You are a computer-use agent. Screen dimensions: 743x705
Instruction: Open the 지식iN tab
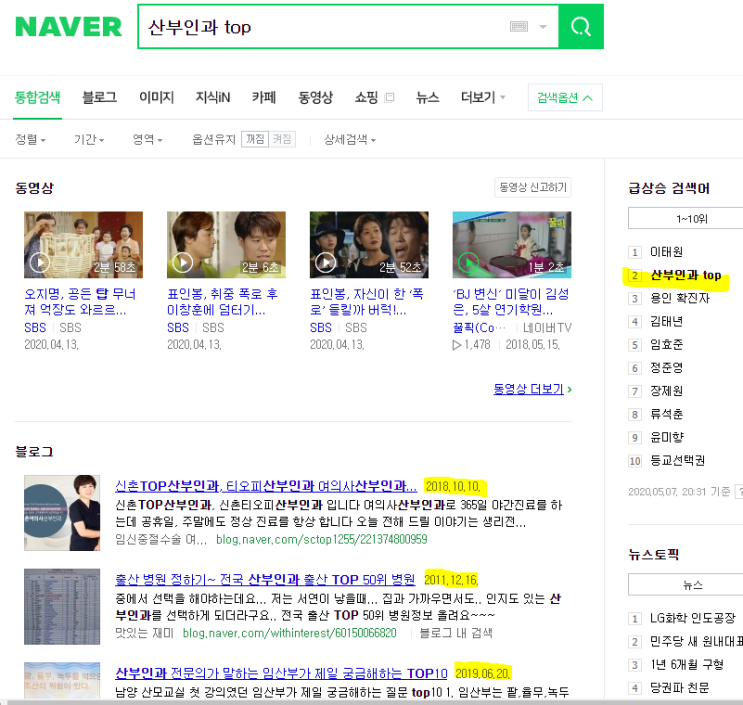point(213,98)
